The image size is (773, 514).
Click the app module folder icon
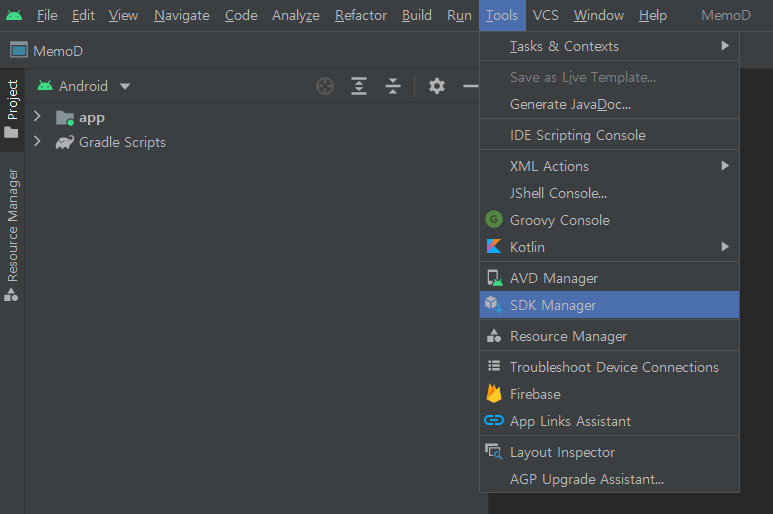click(65, 118)
